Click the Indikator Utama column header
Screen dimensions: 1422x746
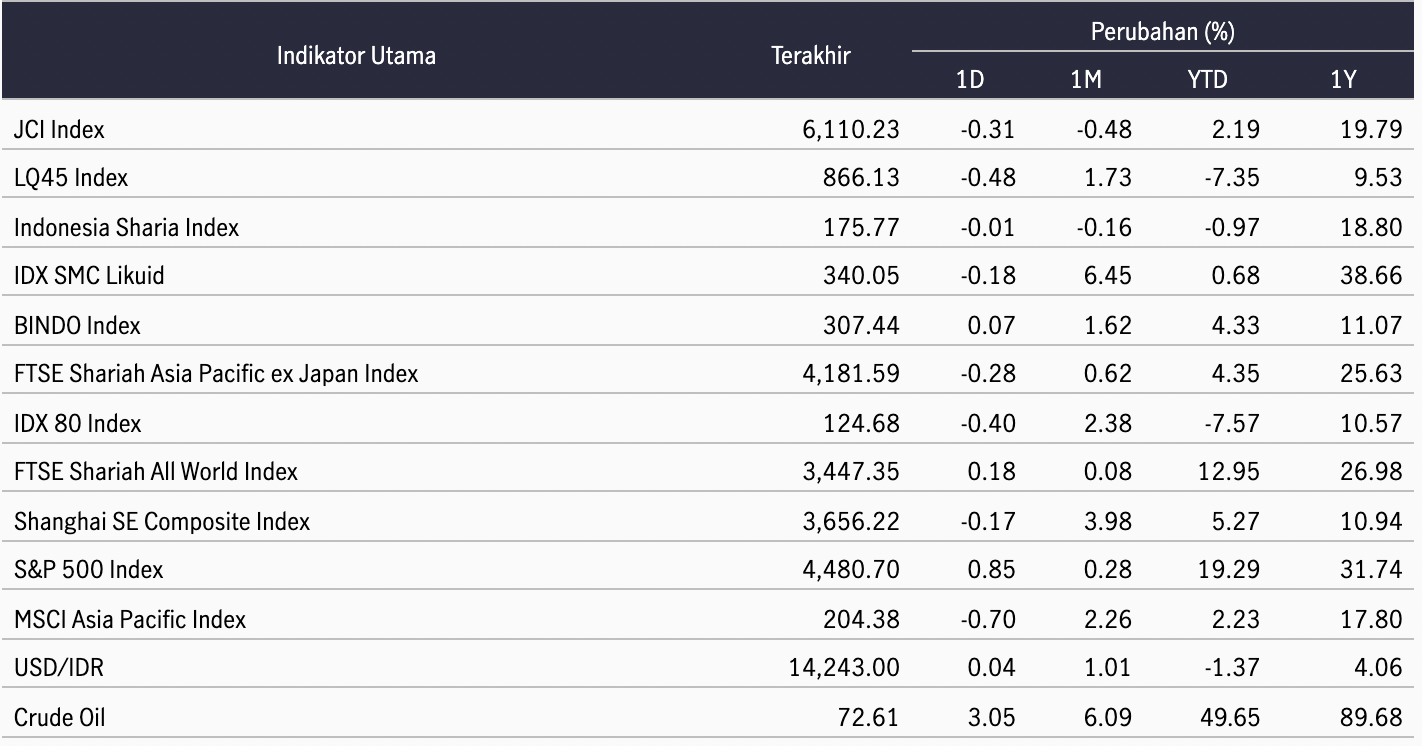(356, 55)
